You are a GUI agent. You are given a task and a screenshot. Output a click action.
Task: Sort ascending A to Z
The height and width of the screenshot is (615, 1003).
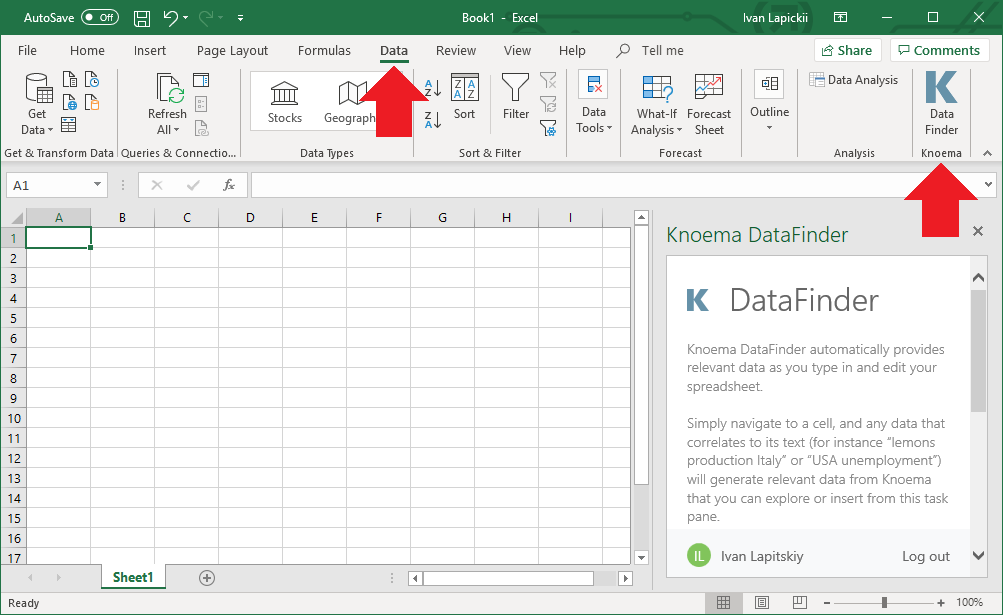click(x=433, y=88)
